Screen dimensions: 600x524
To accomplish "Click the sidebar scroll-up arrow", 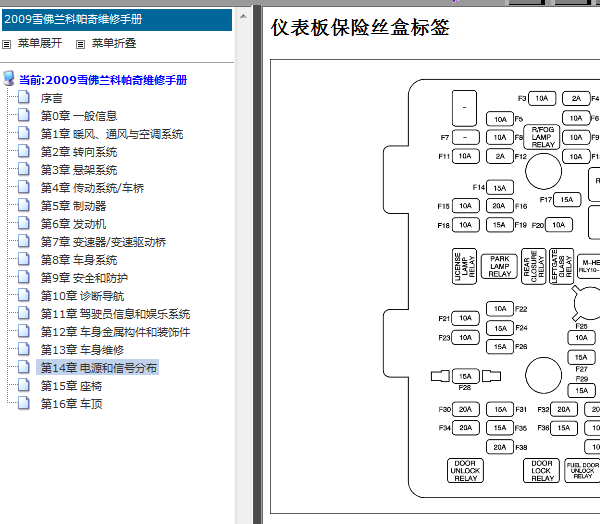I will click(x=243, y=16).
